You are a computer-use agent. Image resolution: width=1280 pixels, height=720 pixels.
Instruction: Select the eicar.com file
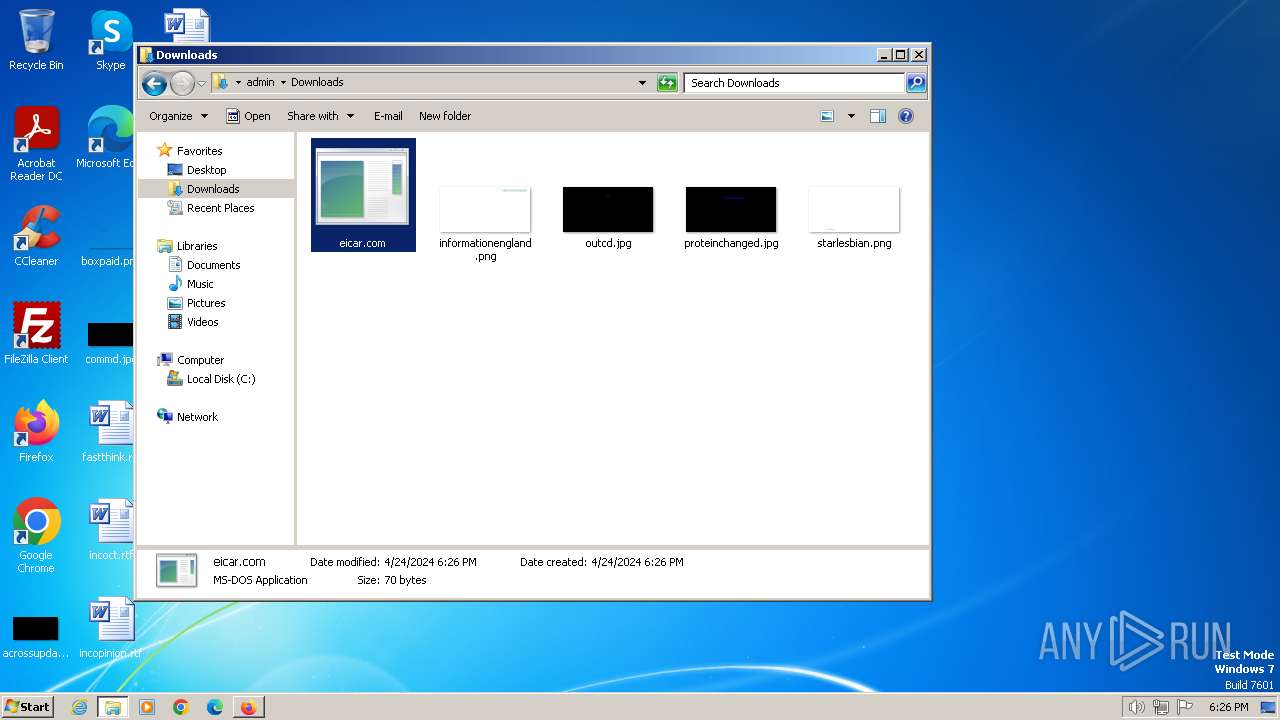click(x=363, y=195)
